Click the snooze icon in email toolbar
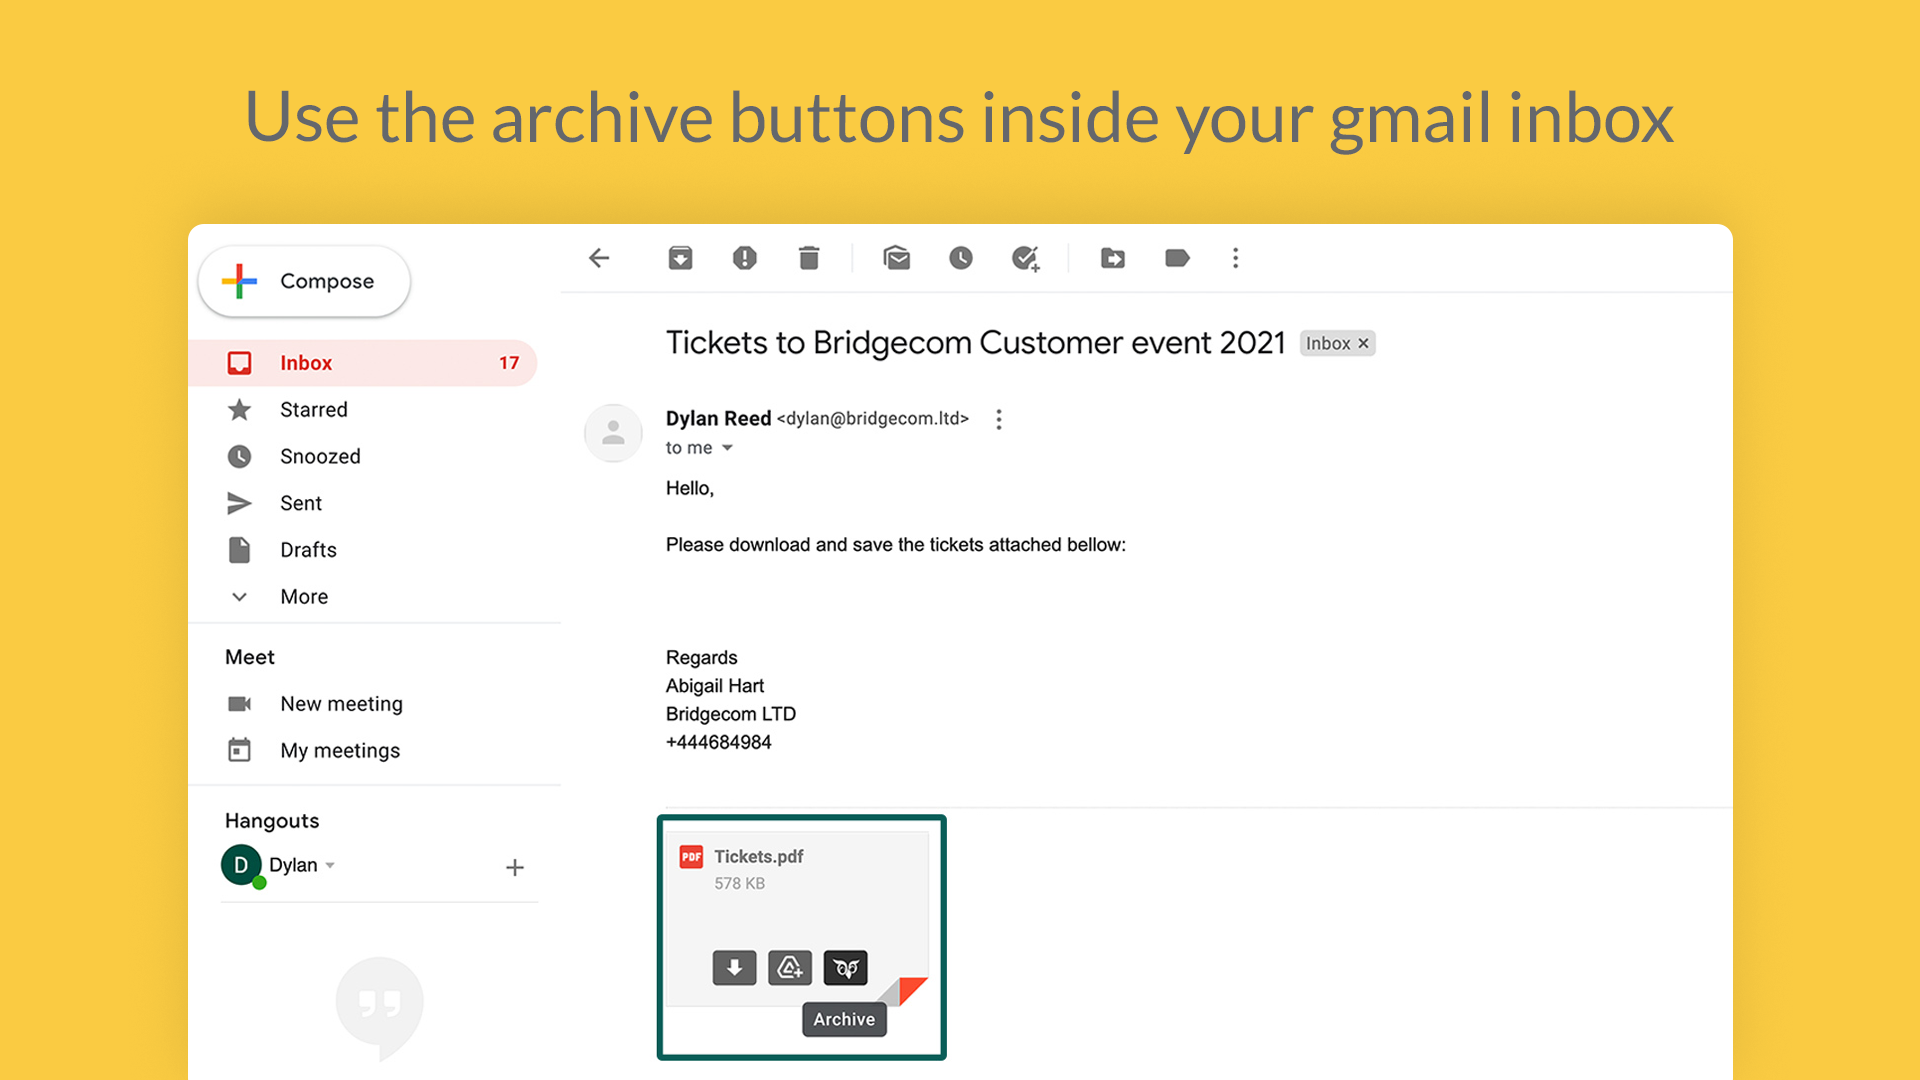This screenshot has height=1080, width=1920. 960,258
